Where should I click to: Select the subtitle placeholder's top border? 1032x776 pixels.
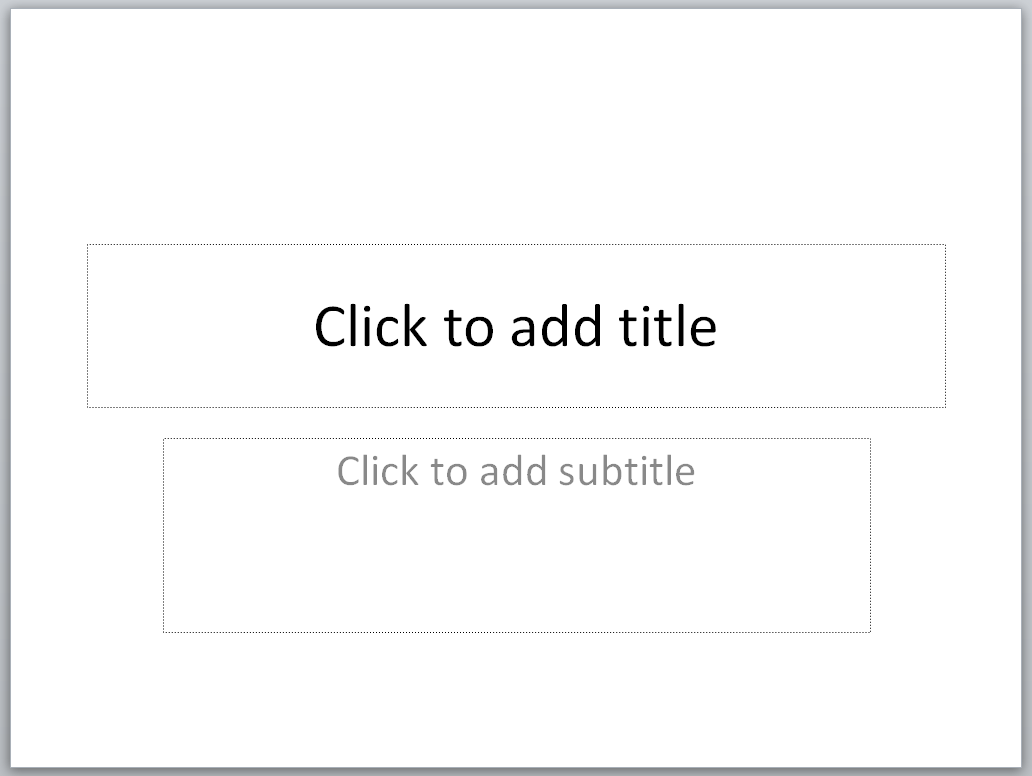pos(515,438)
